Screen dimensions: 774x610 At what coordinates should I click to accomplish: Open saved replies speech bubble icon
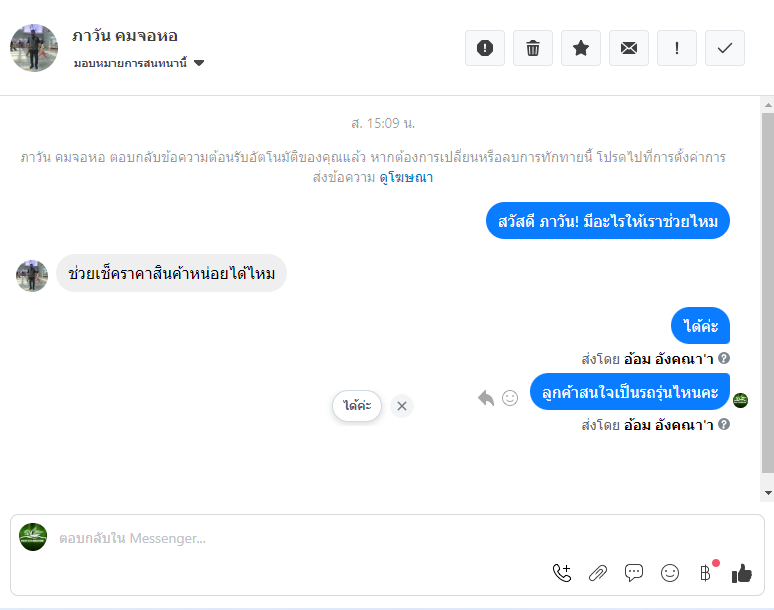tap(634, 573)
